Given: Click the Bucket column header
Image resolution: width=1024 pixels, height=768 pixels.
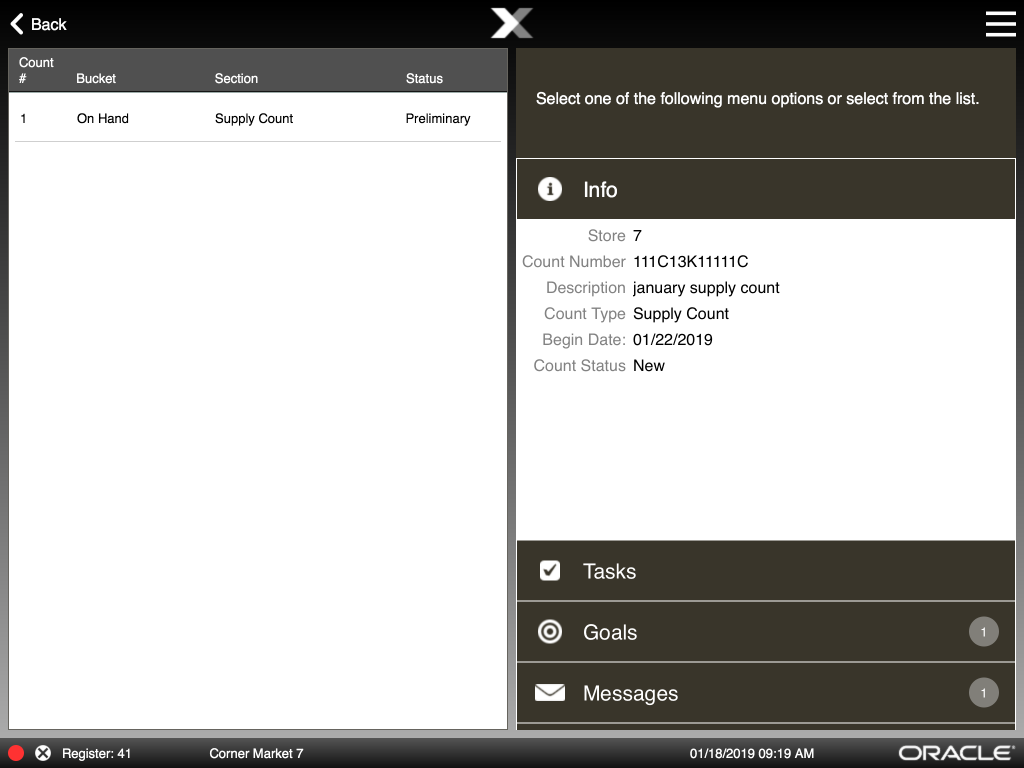Looking at the screenshot, I should (x=96, y=78).
